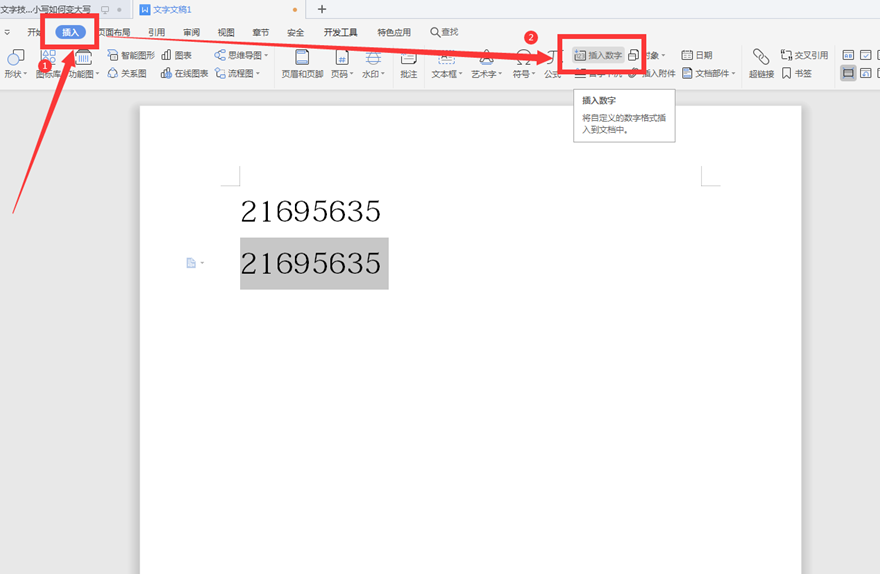Click the text form field control icon
Image resolution: width=880 pixels, height=574 pixels.
(848, 55)
